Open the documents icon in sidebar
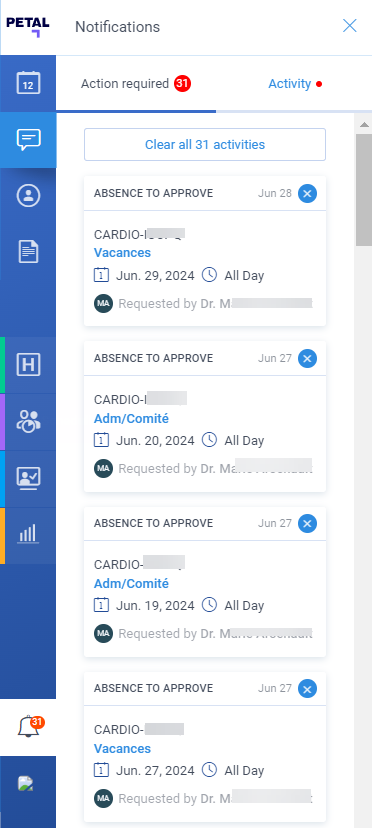This screenshot has height=828, width=372. (x=28, y=251)
